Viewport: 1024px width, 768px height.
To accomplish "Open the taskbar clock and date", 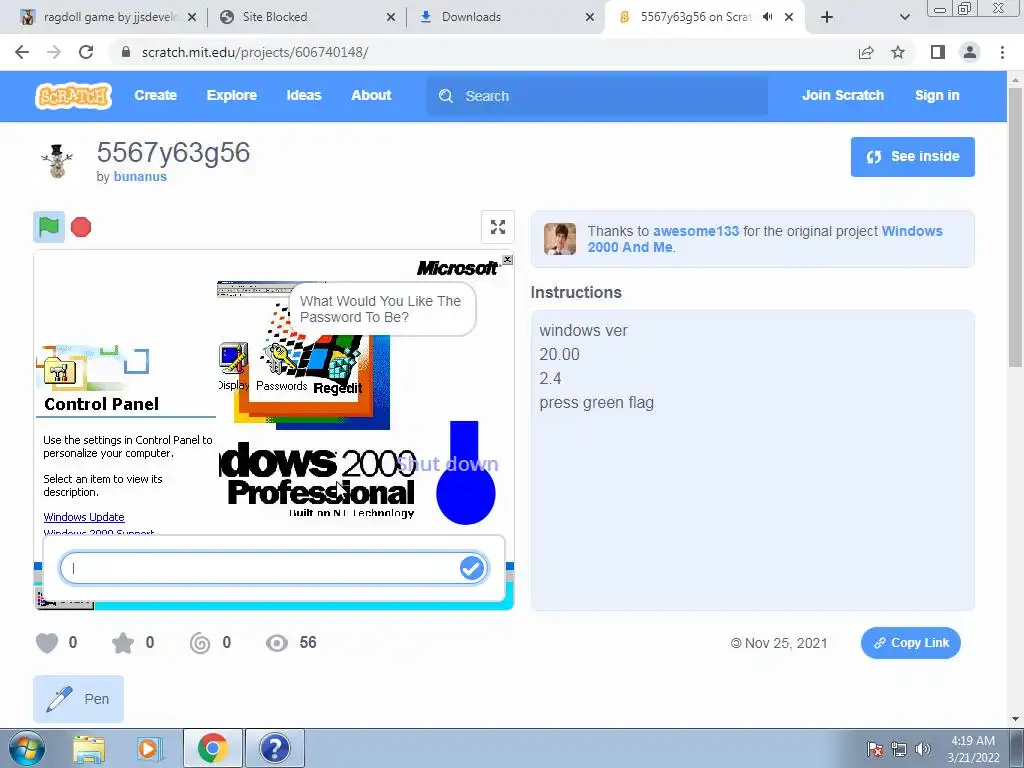I will coord(973,749).
